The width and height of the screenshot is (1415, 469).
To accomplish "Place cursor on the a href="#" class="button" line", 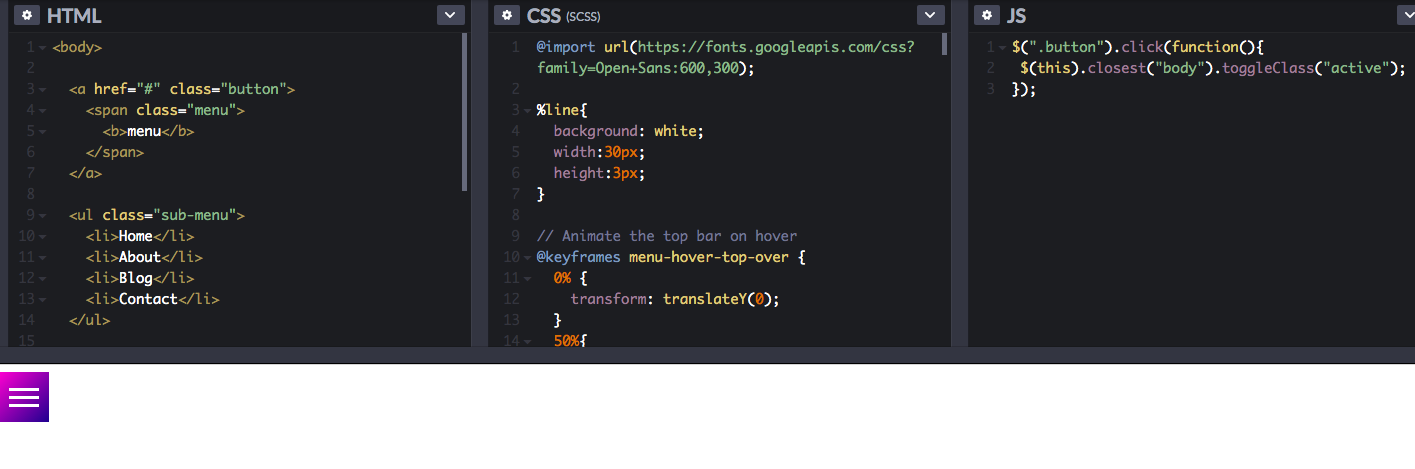I will coord(182,89).
